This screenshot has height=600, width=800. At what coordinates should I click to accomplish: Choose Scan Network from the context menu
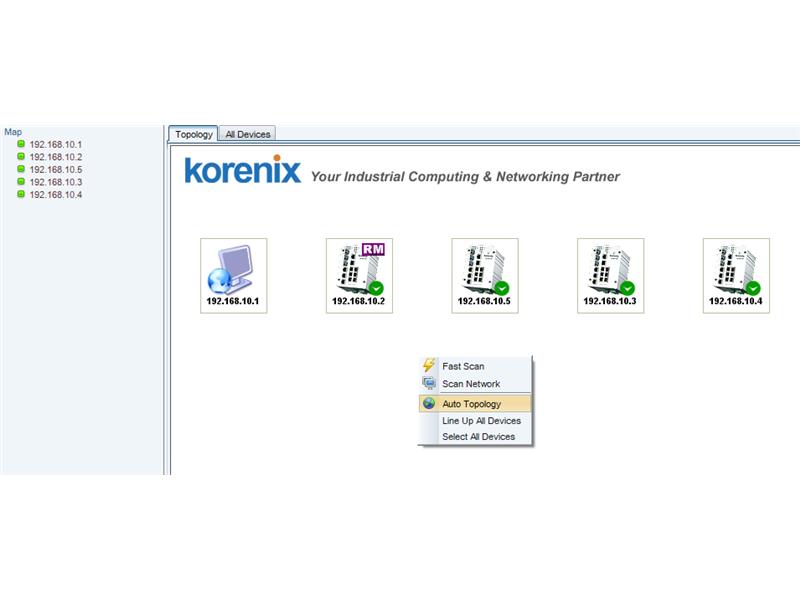click(x=476, y=384)
